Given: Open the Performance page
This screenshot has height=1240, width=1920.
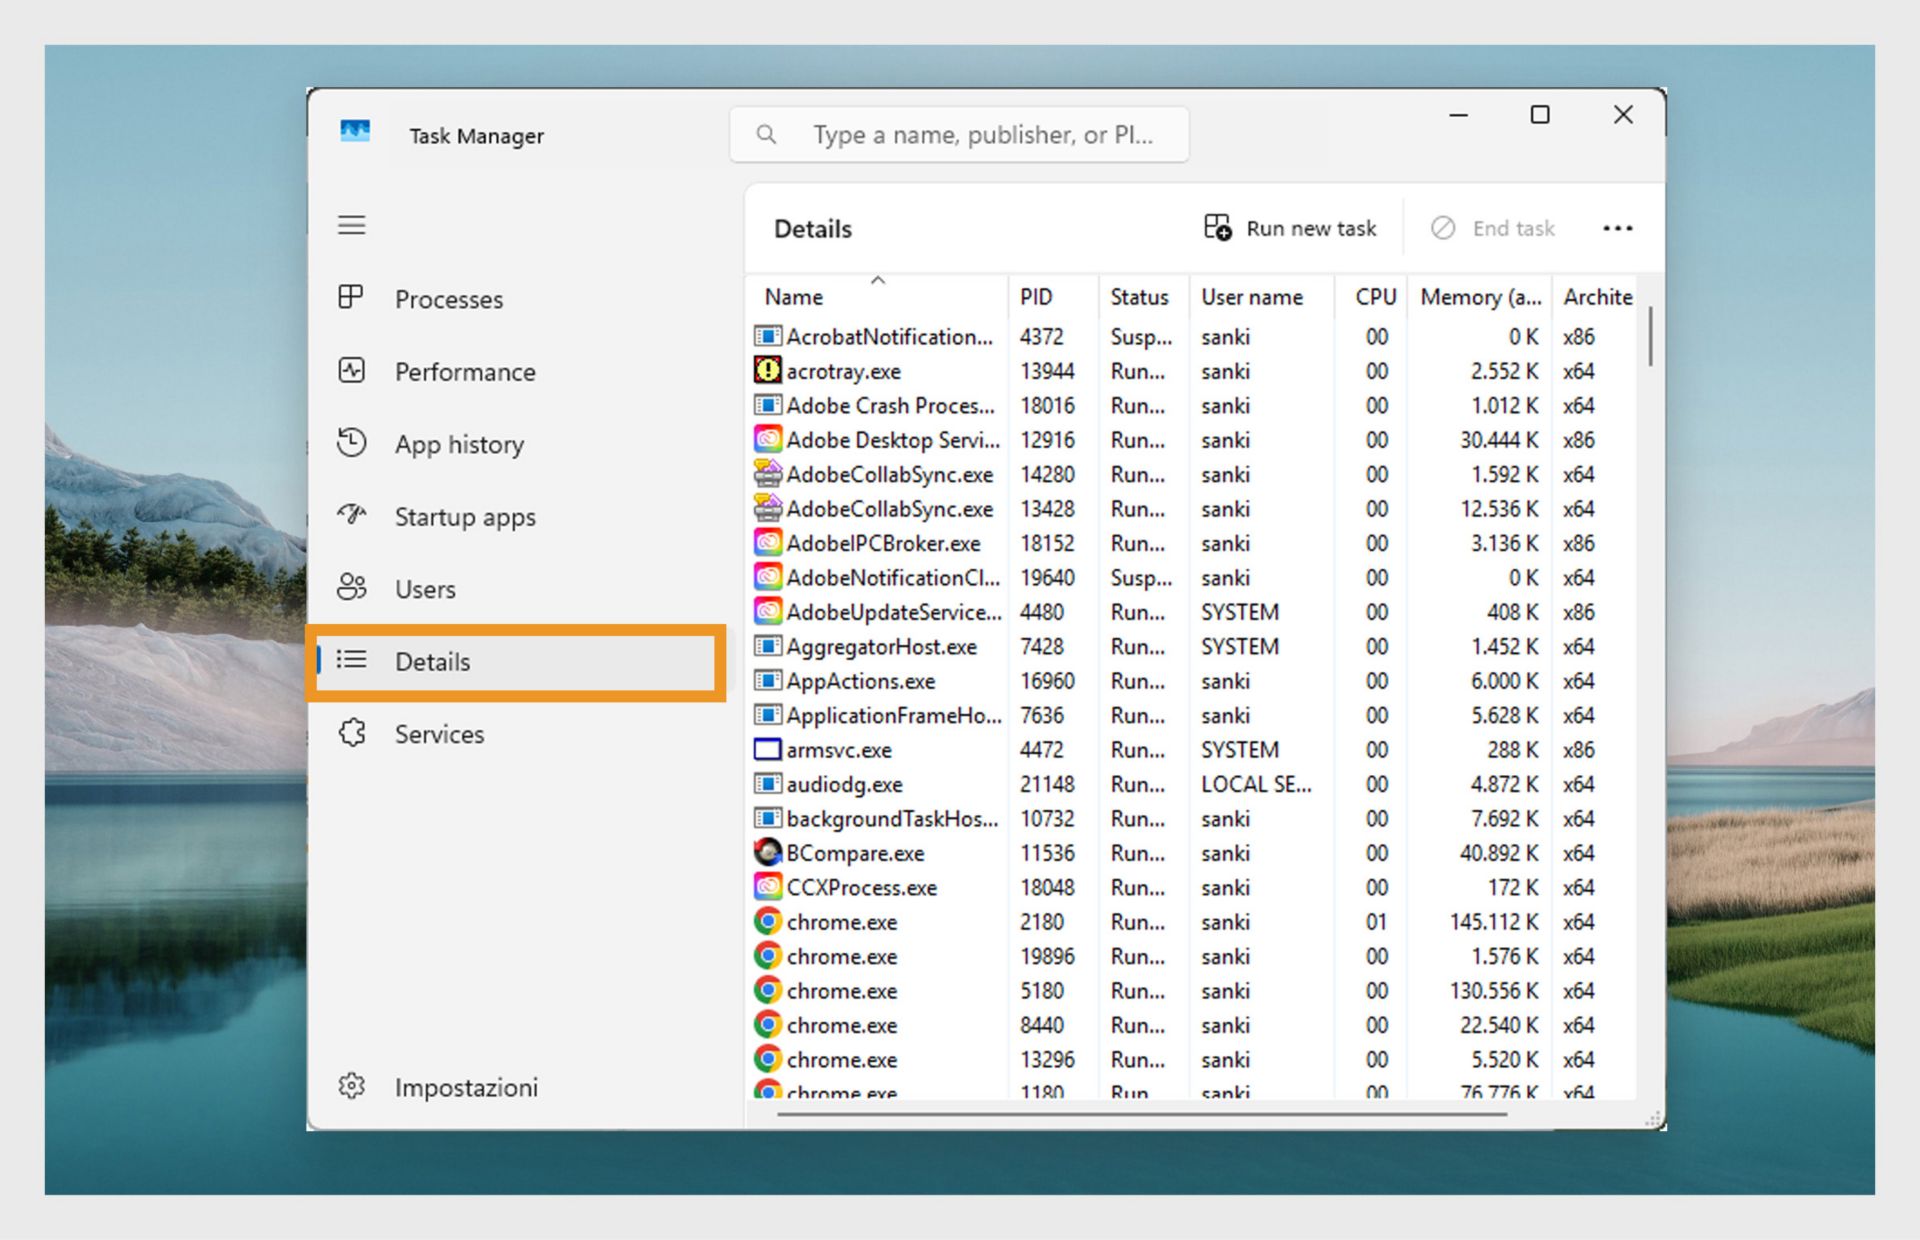Looking at the screenshot, I should click(x=465, y=372).
